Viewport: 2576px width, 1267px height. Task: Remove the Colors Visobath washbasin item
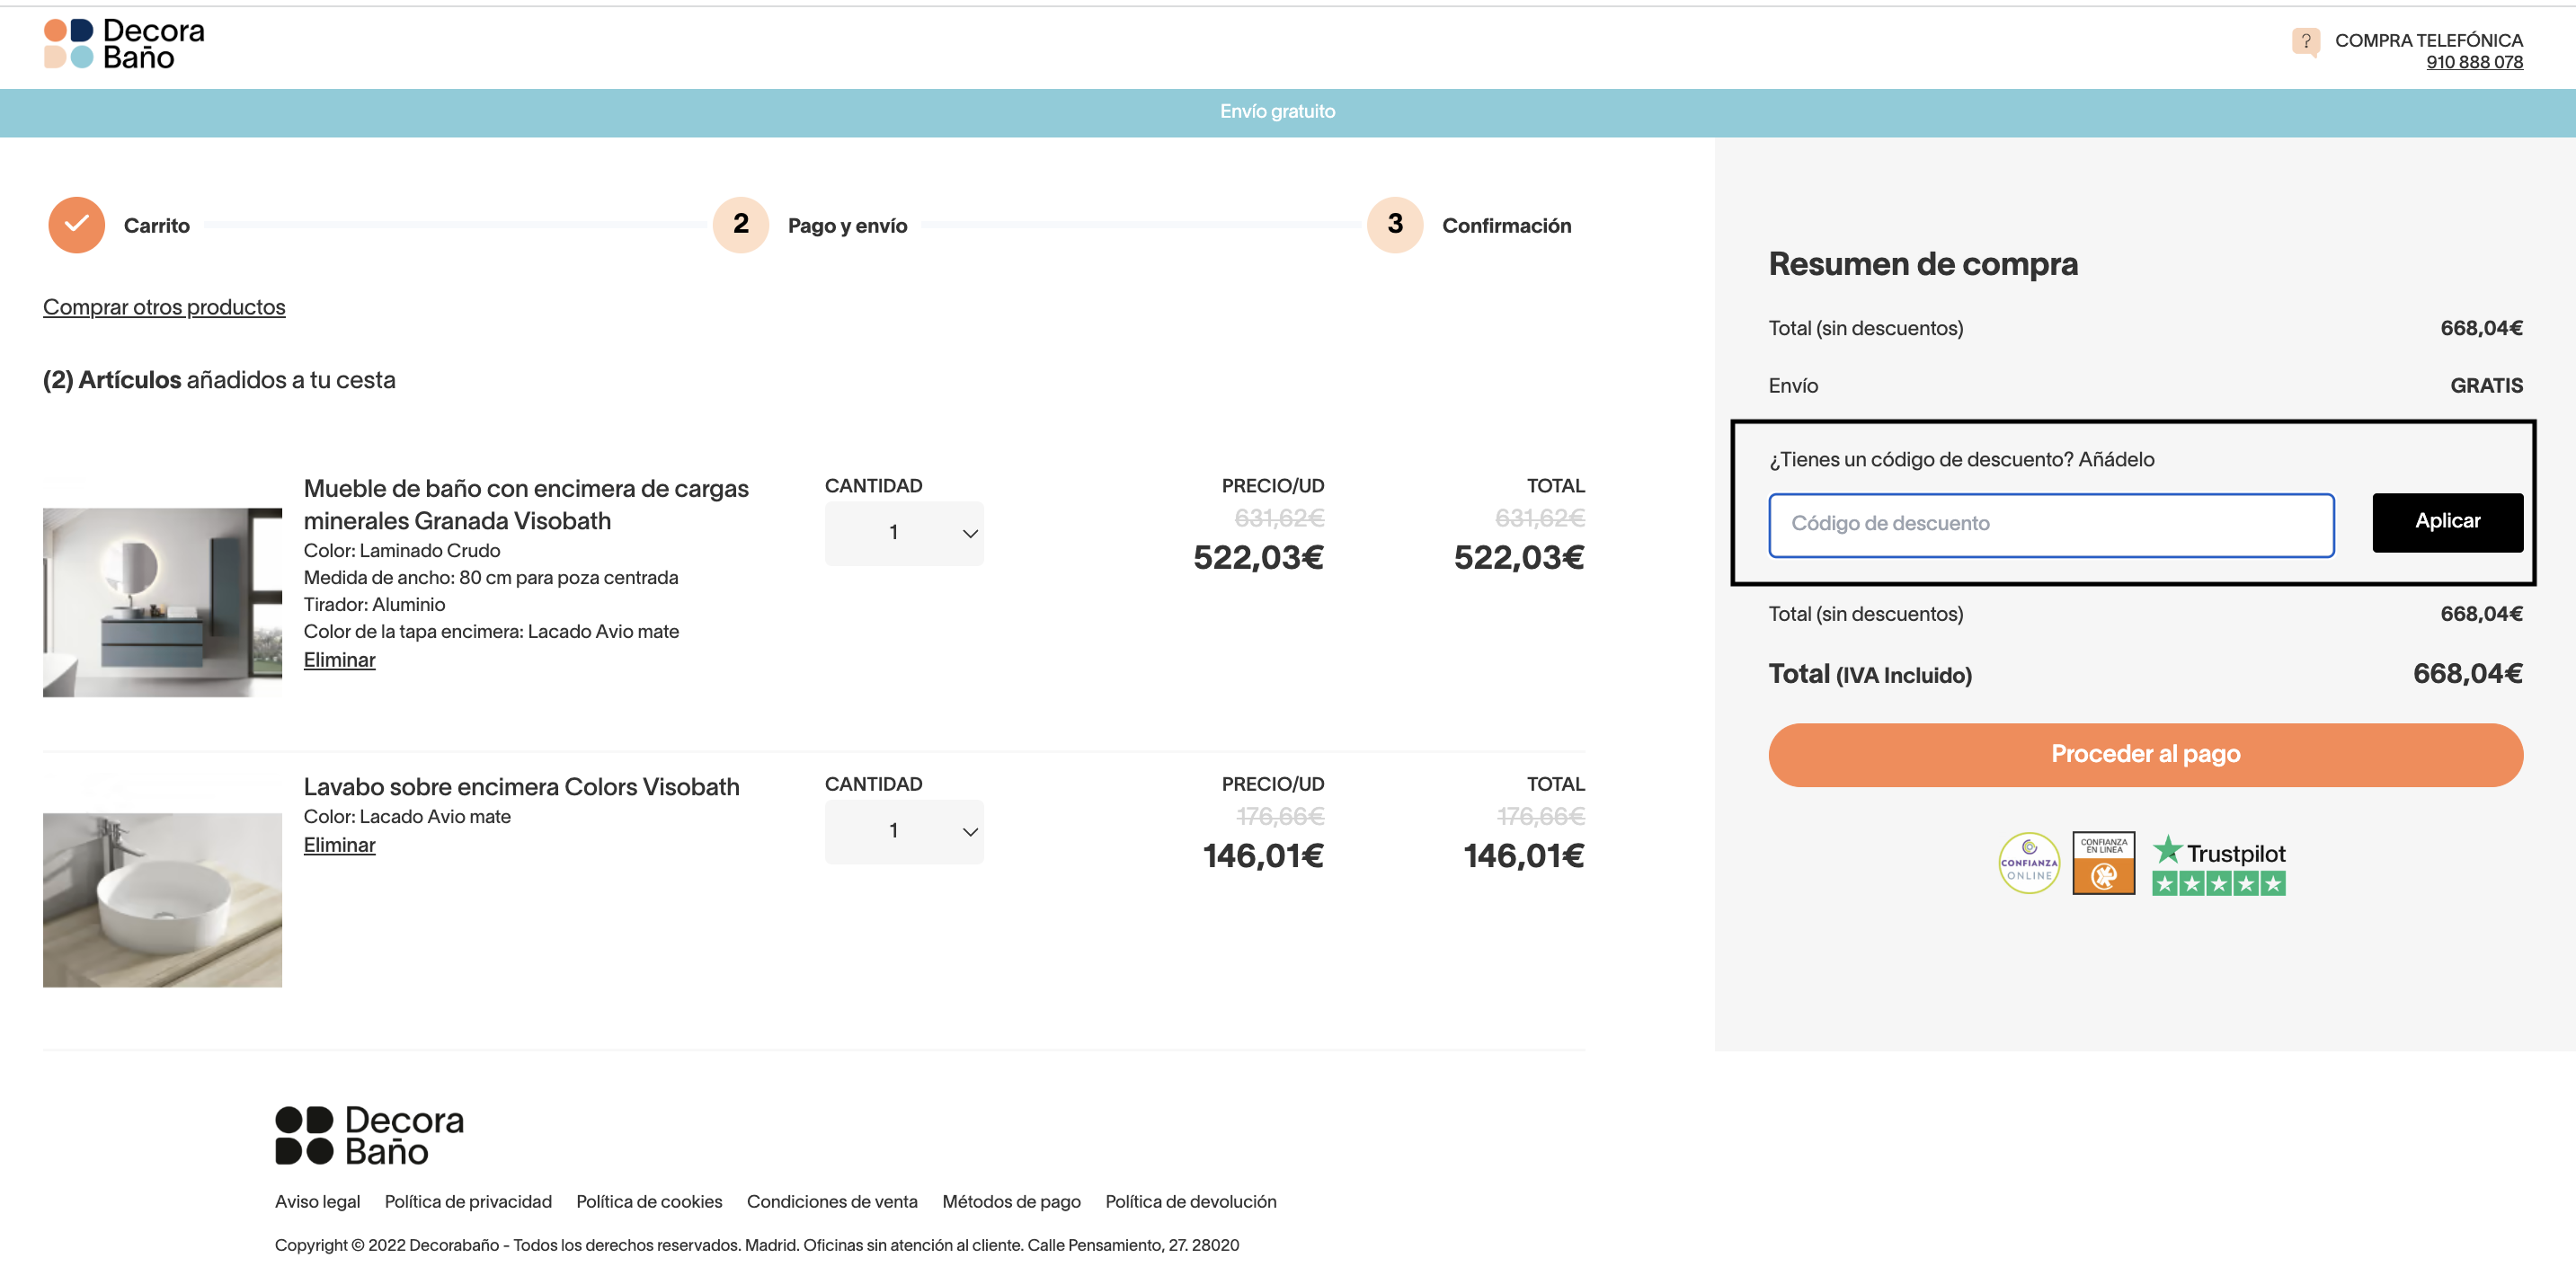[x=339, y=845]
